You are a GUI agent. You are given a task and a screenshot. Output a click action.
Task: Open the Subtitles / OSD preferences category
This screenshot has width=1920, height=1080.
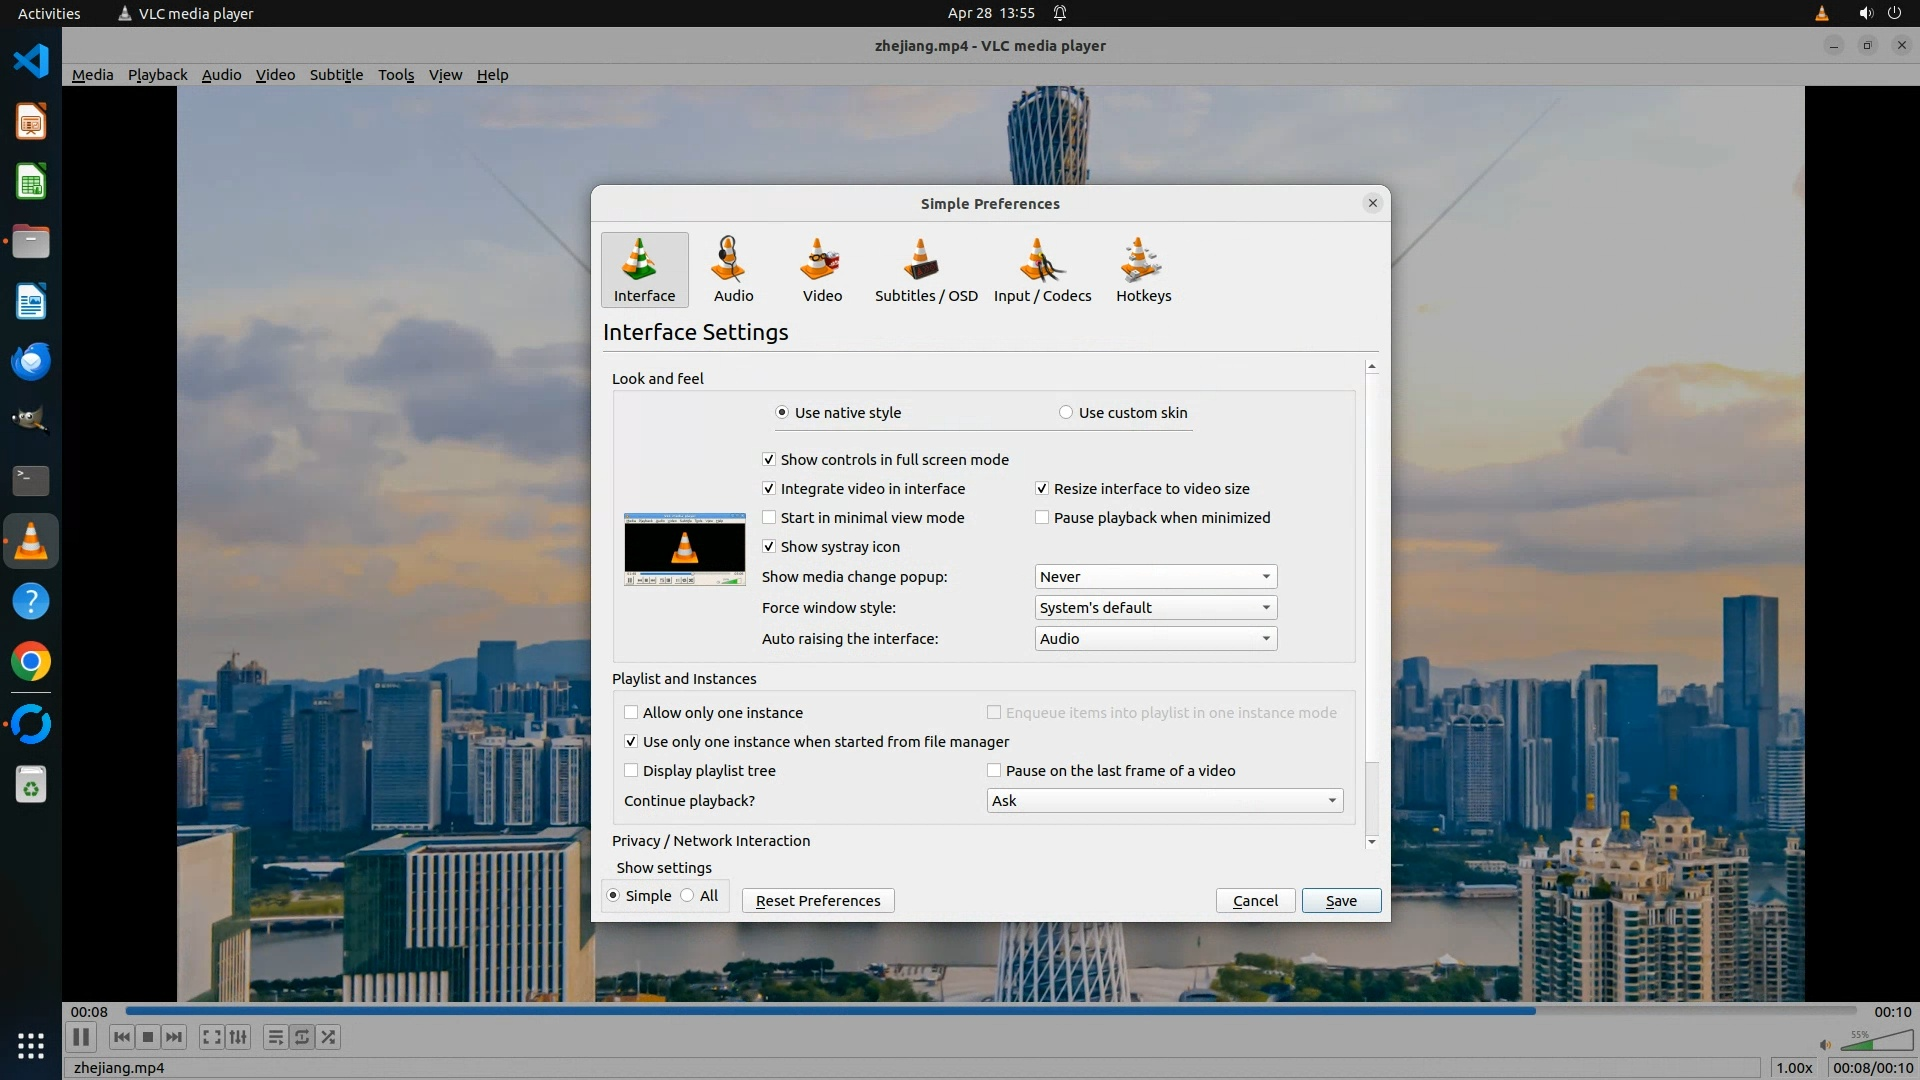[925, 269]
